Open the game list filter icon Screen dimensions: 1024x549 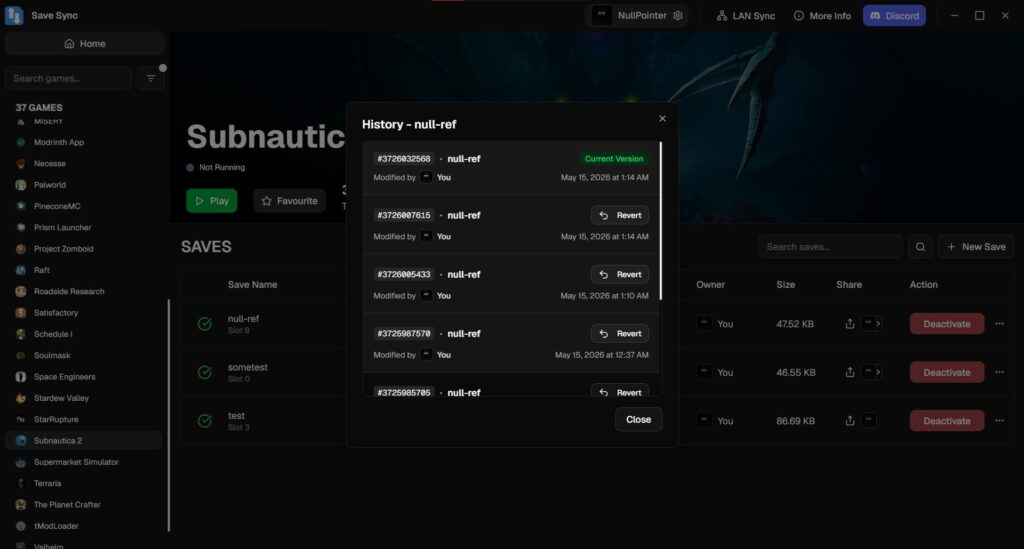click(x=151, y=78)
